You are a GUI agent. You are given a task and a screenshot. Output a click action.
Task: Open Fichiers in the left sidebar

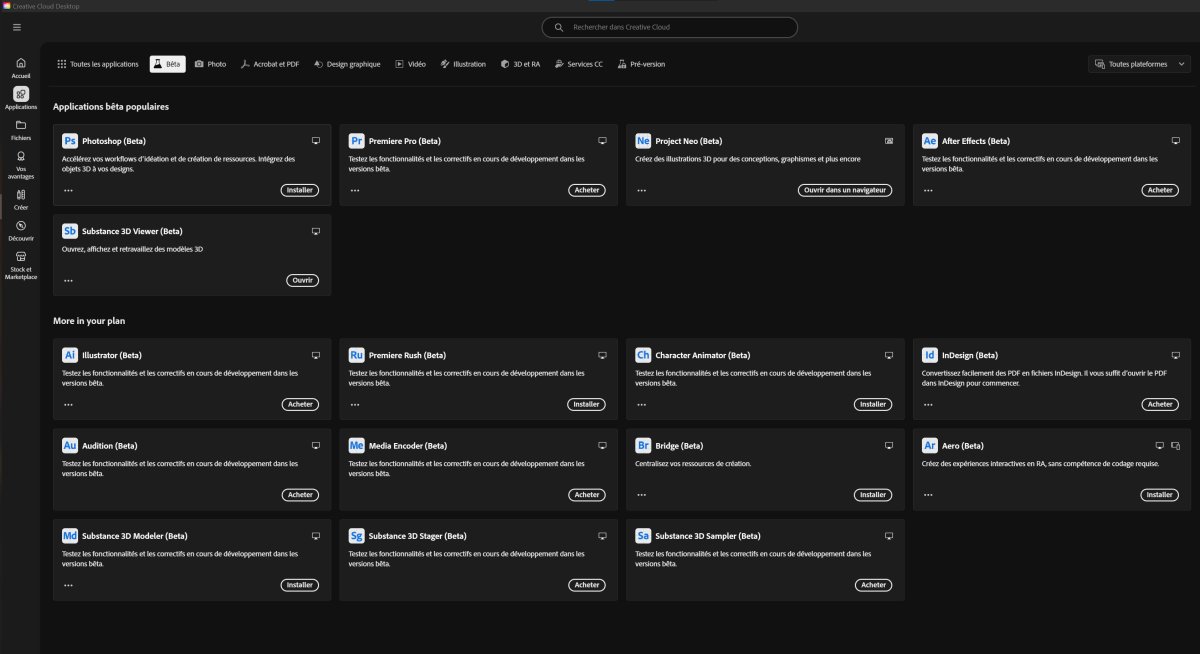coord(21,129)
